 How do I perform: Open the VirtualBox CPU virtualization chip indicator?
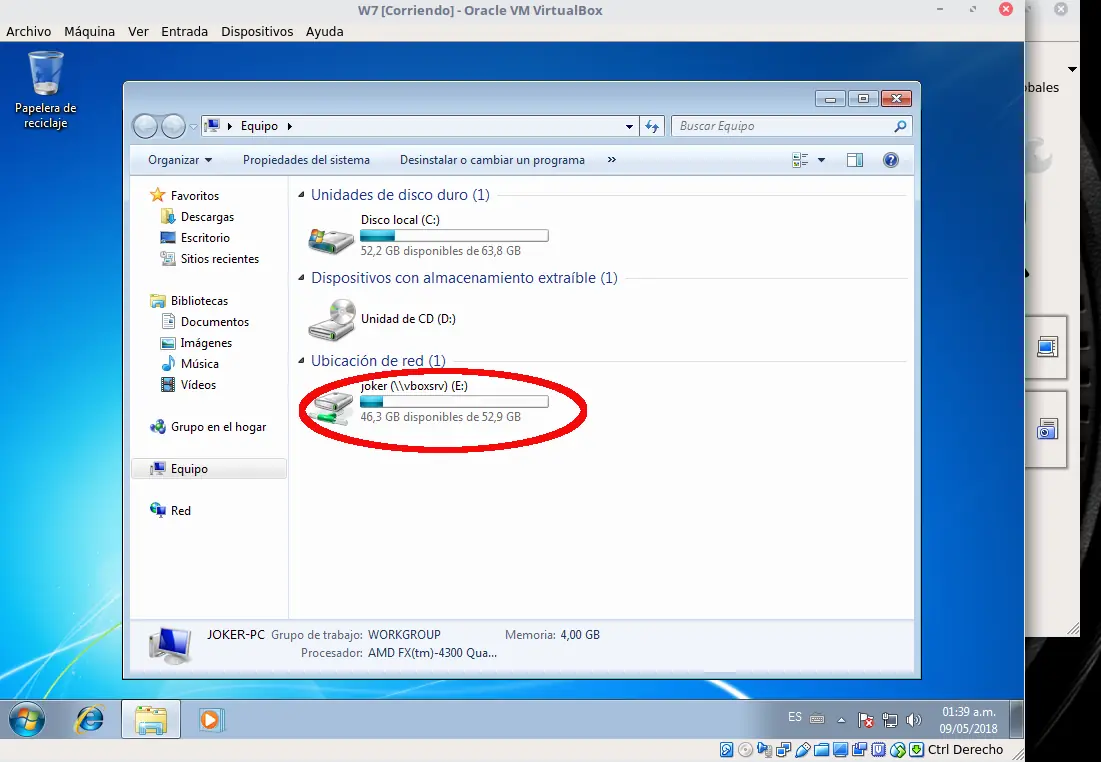[878, 749]
